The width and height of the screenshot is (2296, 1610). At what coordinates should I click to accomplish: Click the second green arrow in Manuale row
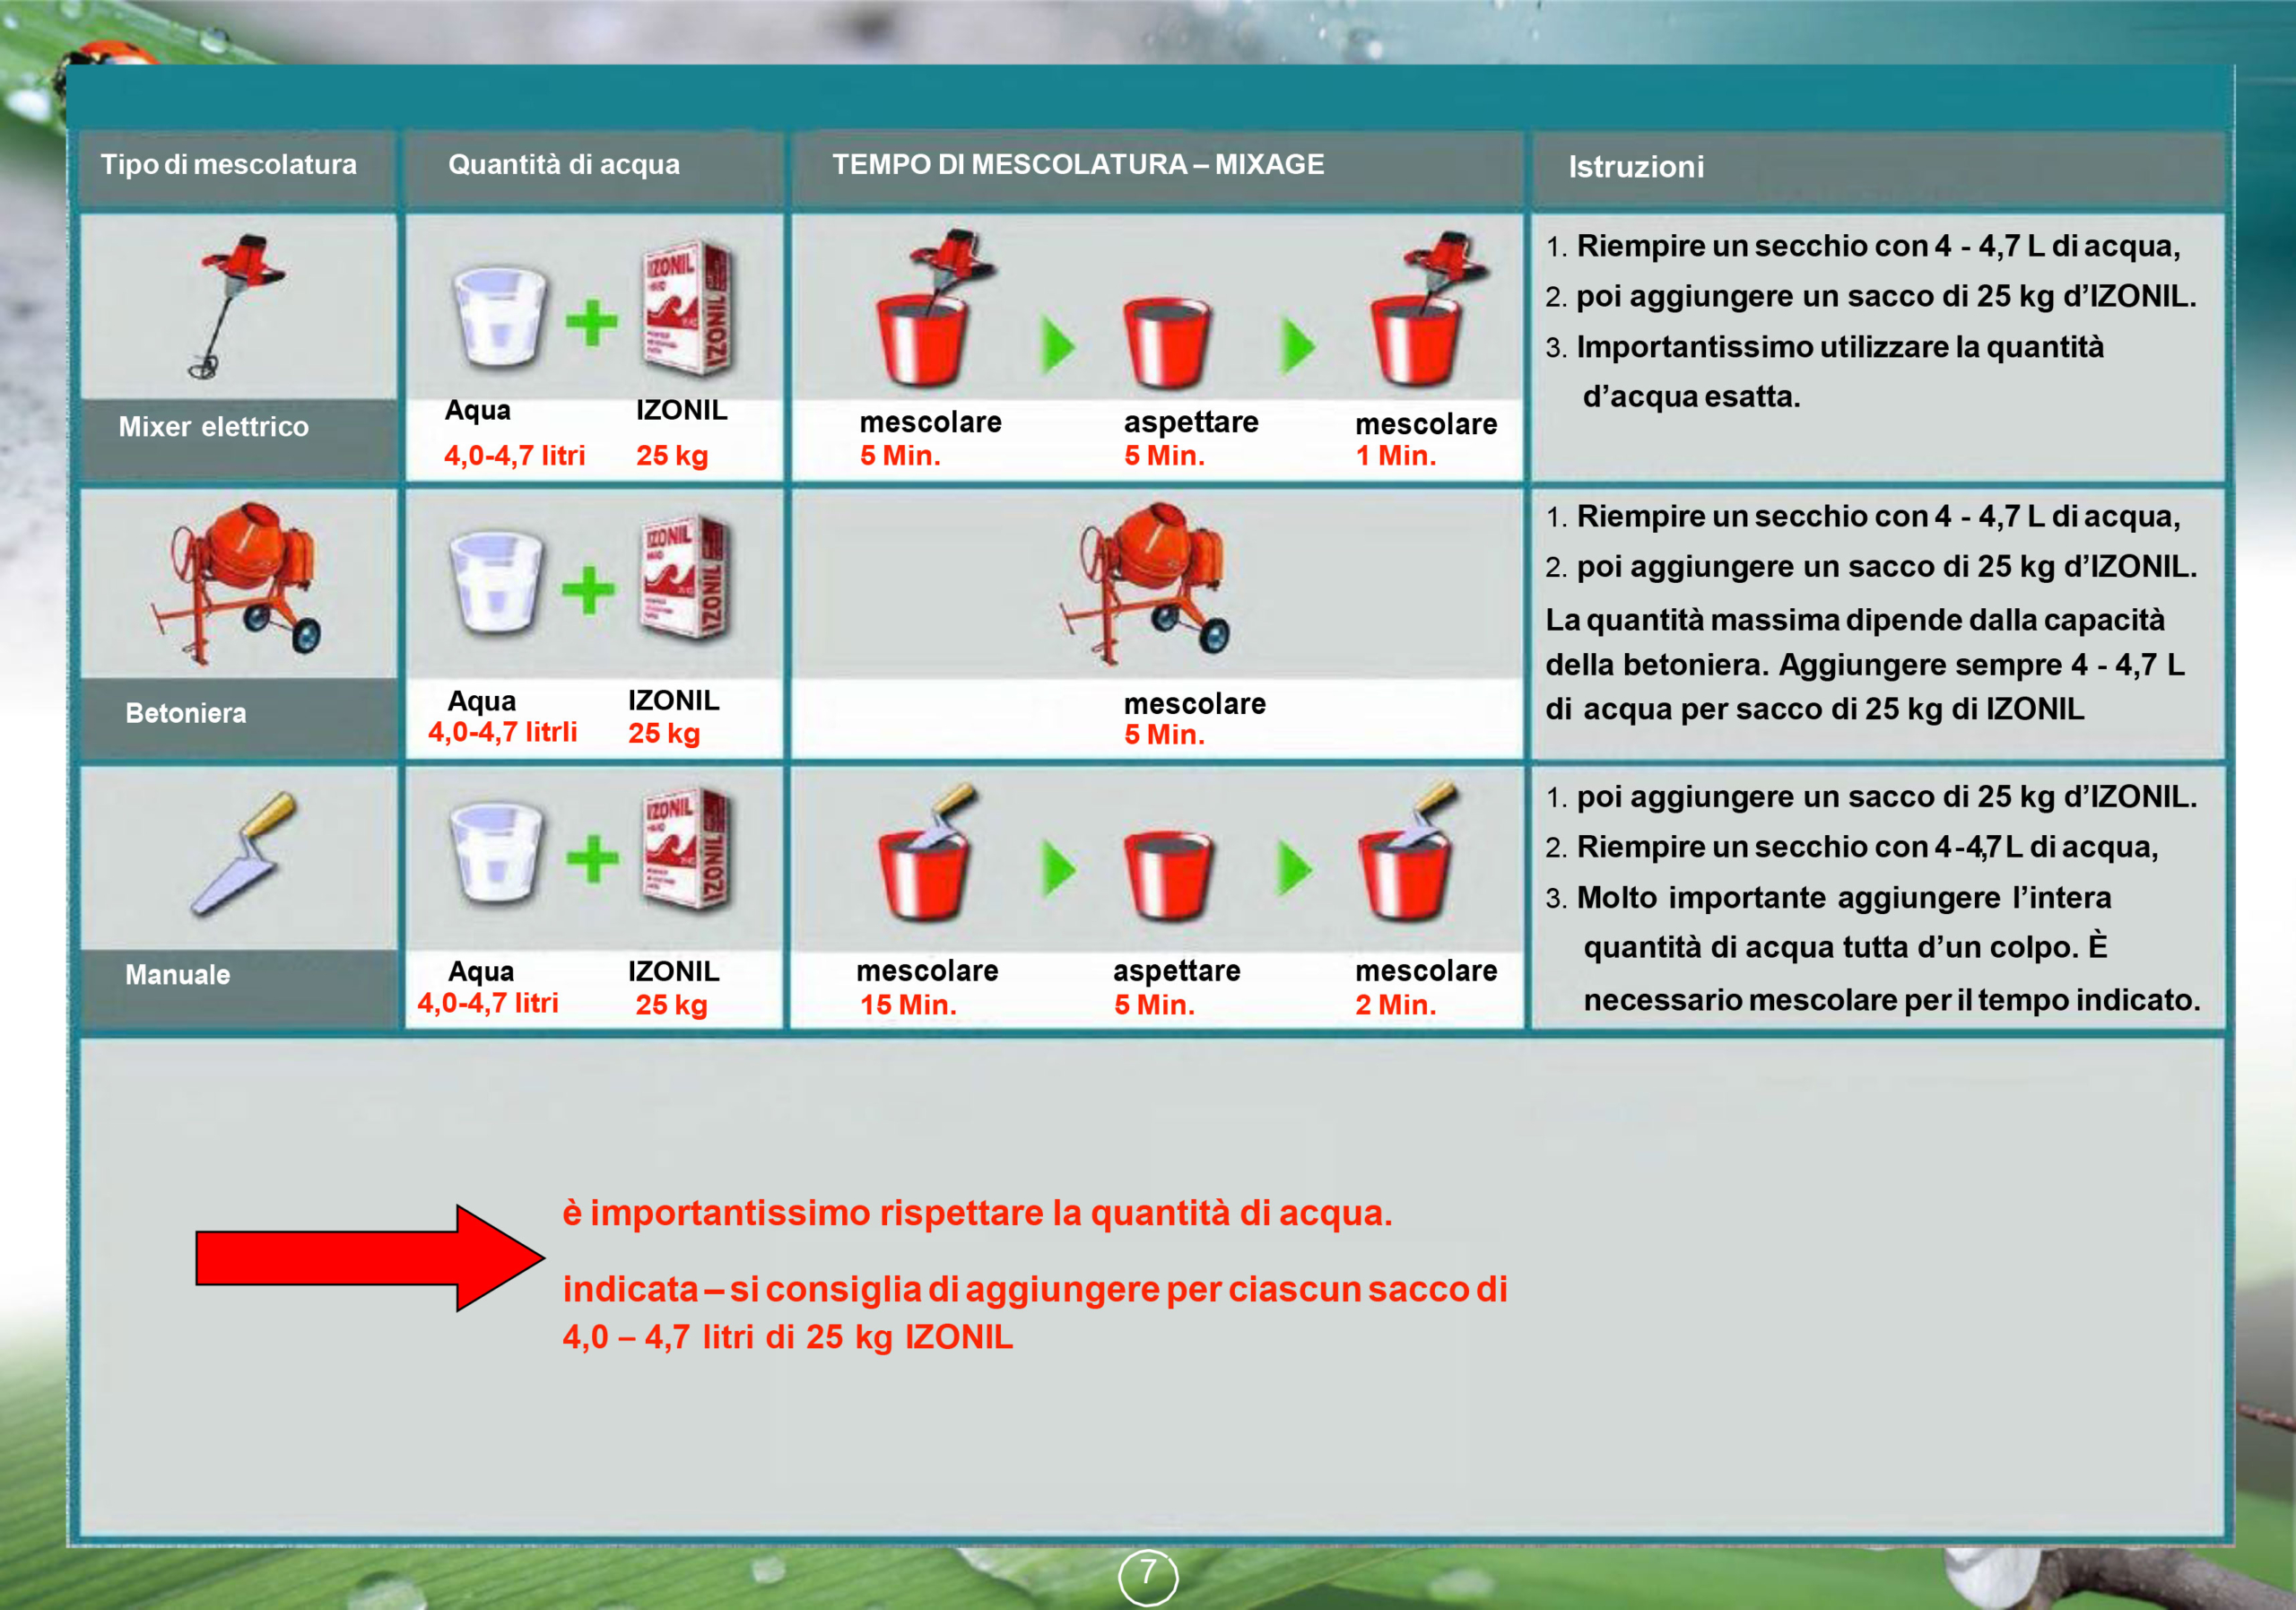click(x=1295, y=868)
